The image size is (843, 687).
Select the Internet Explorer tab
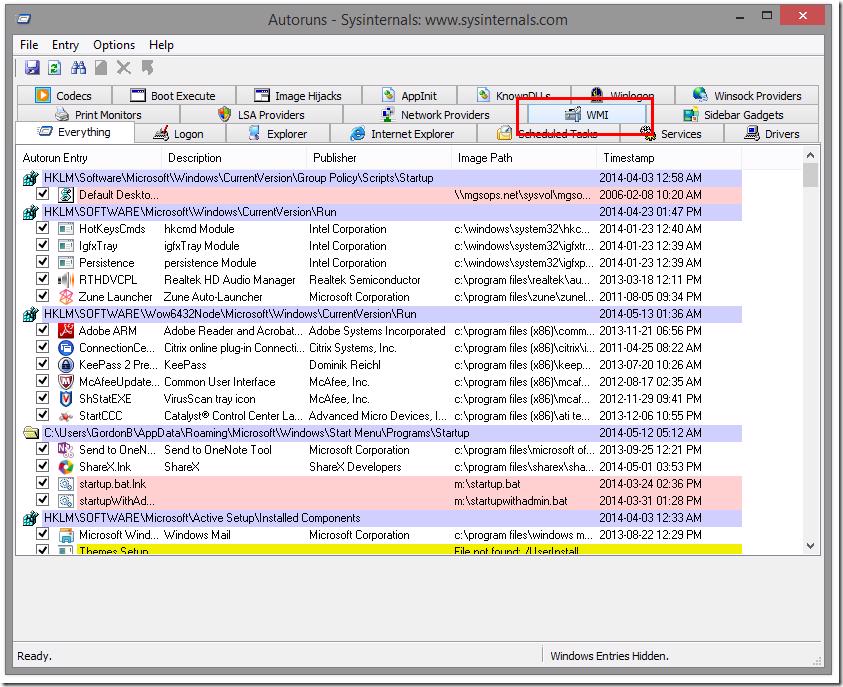click(x=403, y=134)
